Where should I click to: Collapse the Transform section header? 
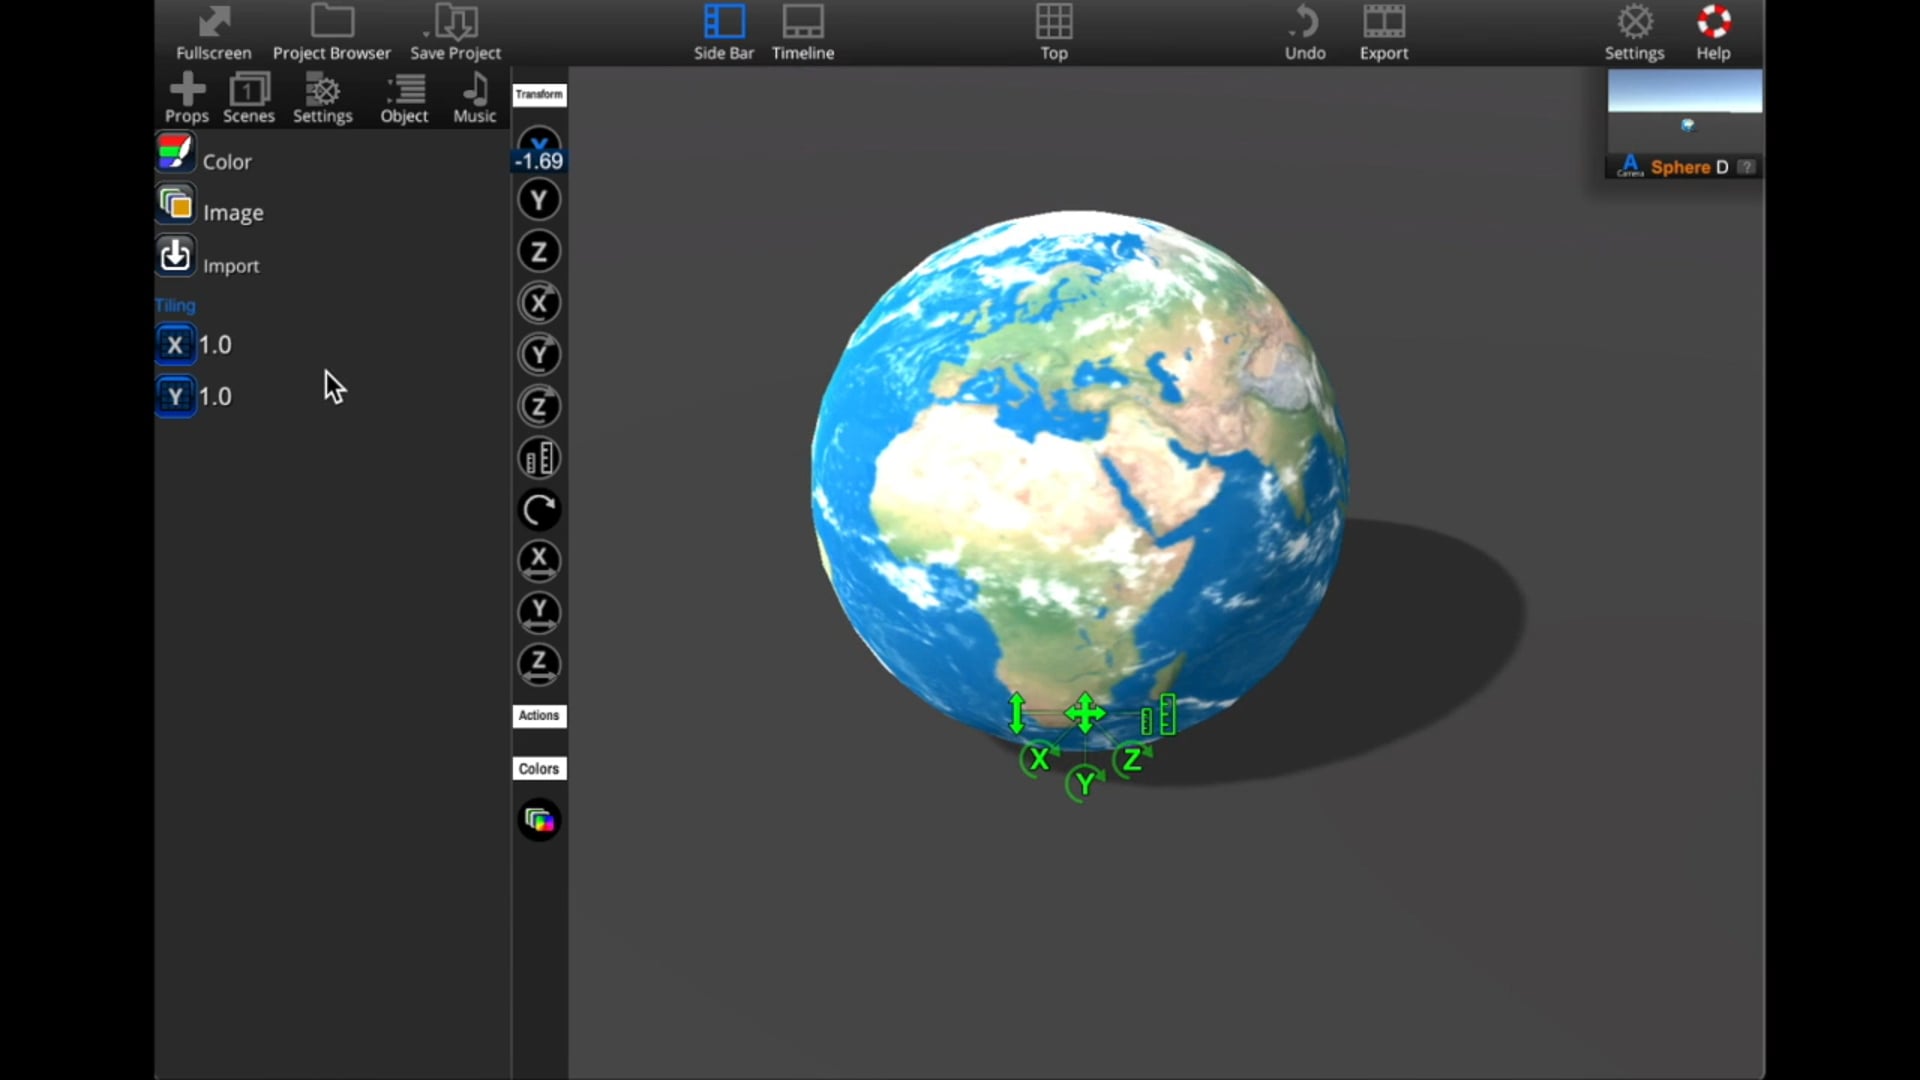click(539, 94)
